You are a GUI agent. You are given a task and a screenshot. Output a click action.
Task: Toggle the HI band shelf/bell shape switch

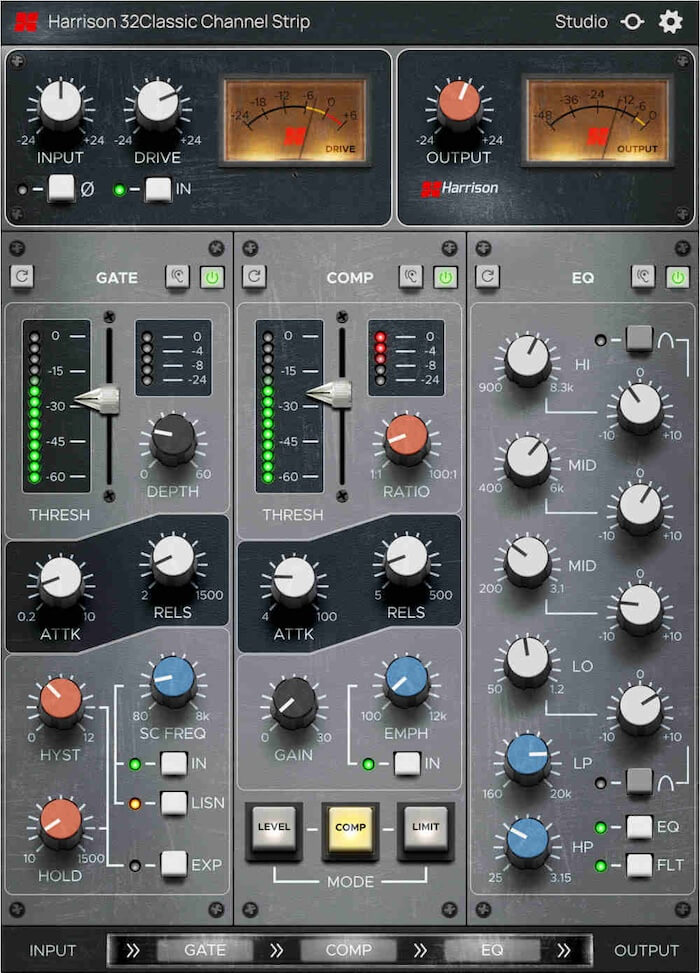click(639, 339)
